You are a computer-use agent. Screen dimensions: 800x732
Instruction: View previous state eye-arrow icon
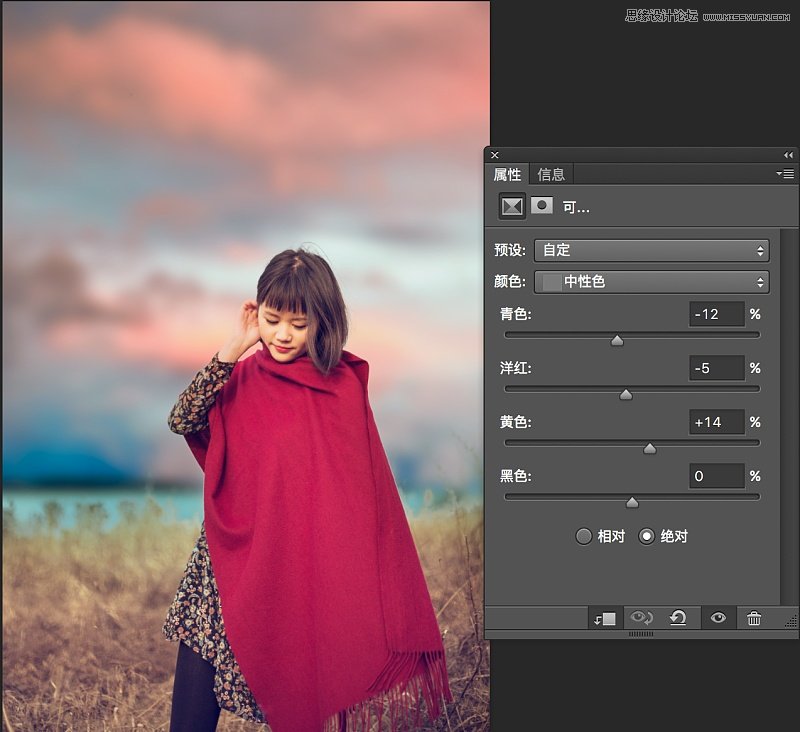641,618
